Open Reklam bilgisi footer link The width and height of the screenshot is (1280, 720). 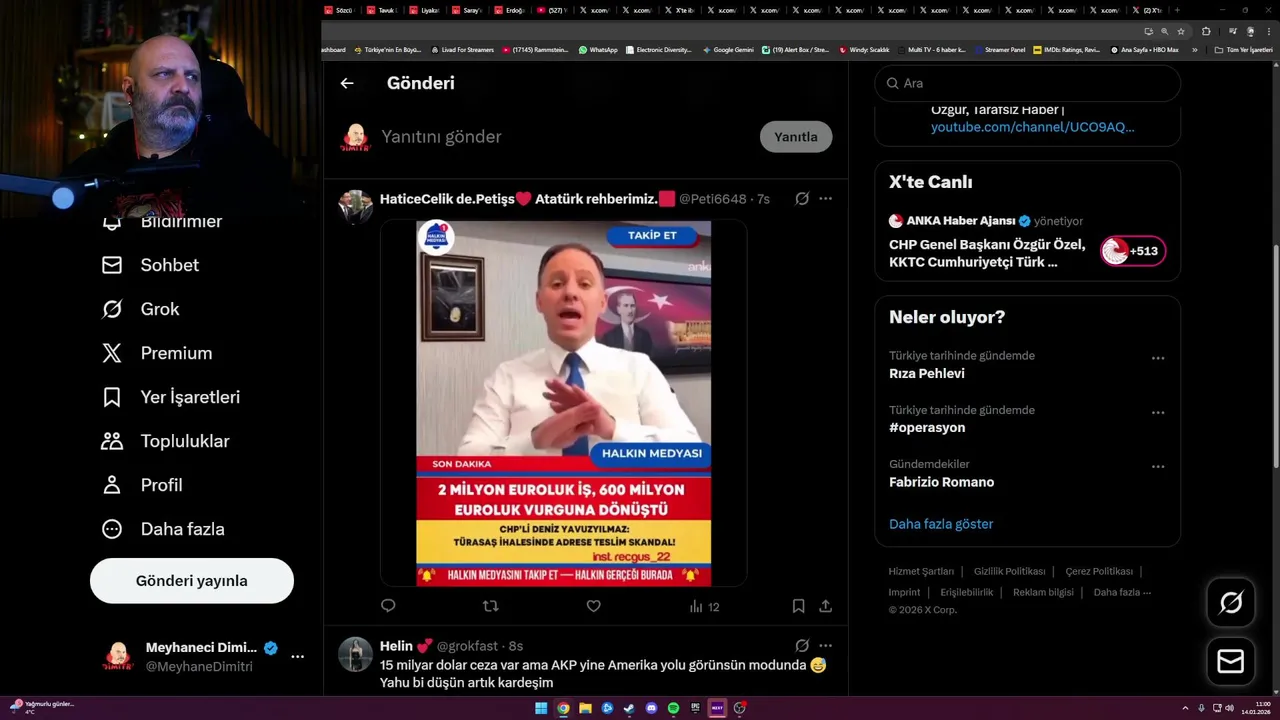pos(1043,592)
